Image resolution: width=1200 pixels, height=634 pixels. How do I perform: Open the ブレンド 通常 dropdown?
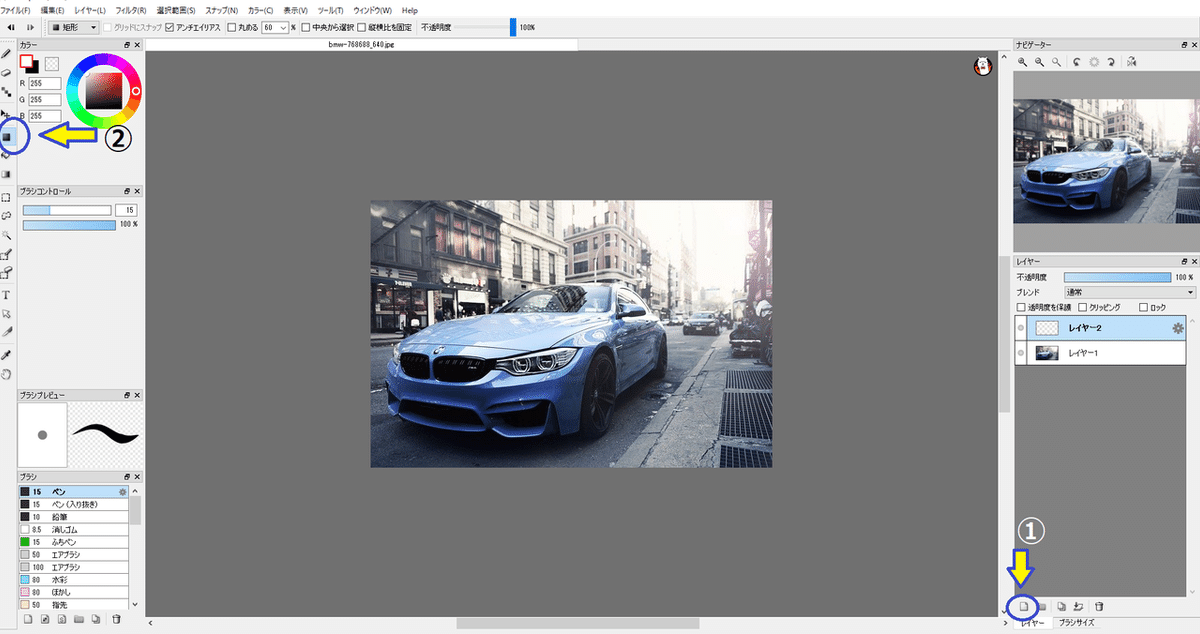coord(1130,292)
